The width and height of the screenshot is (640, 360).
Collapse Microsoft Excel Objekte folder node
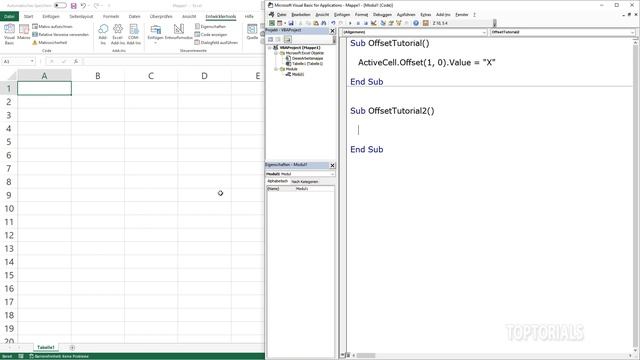click(x=276, y=53)
